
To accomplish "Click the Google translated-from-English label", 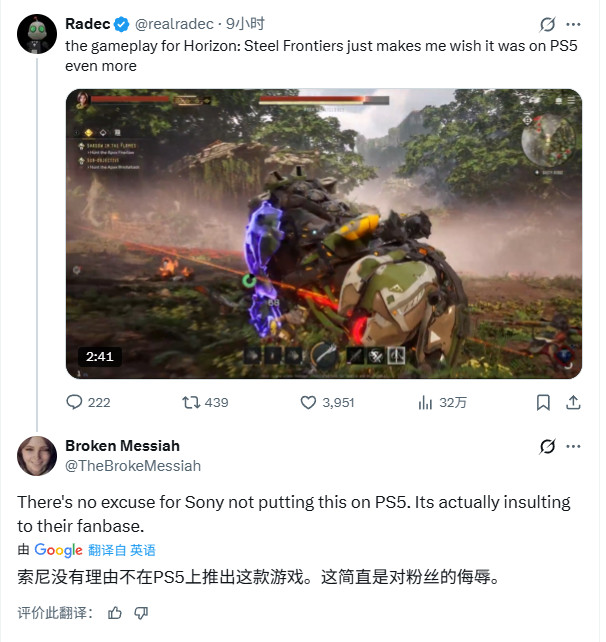I will [x=94, y=550].
